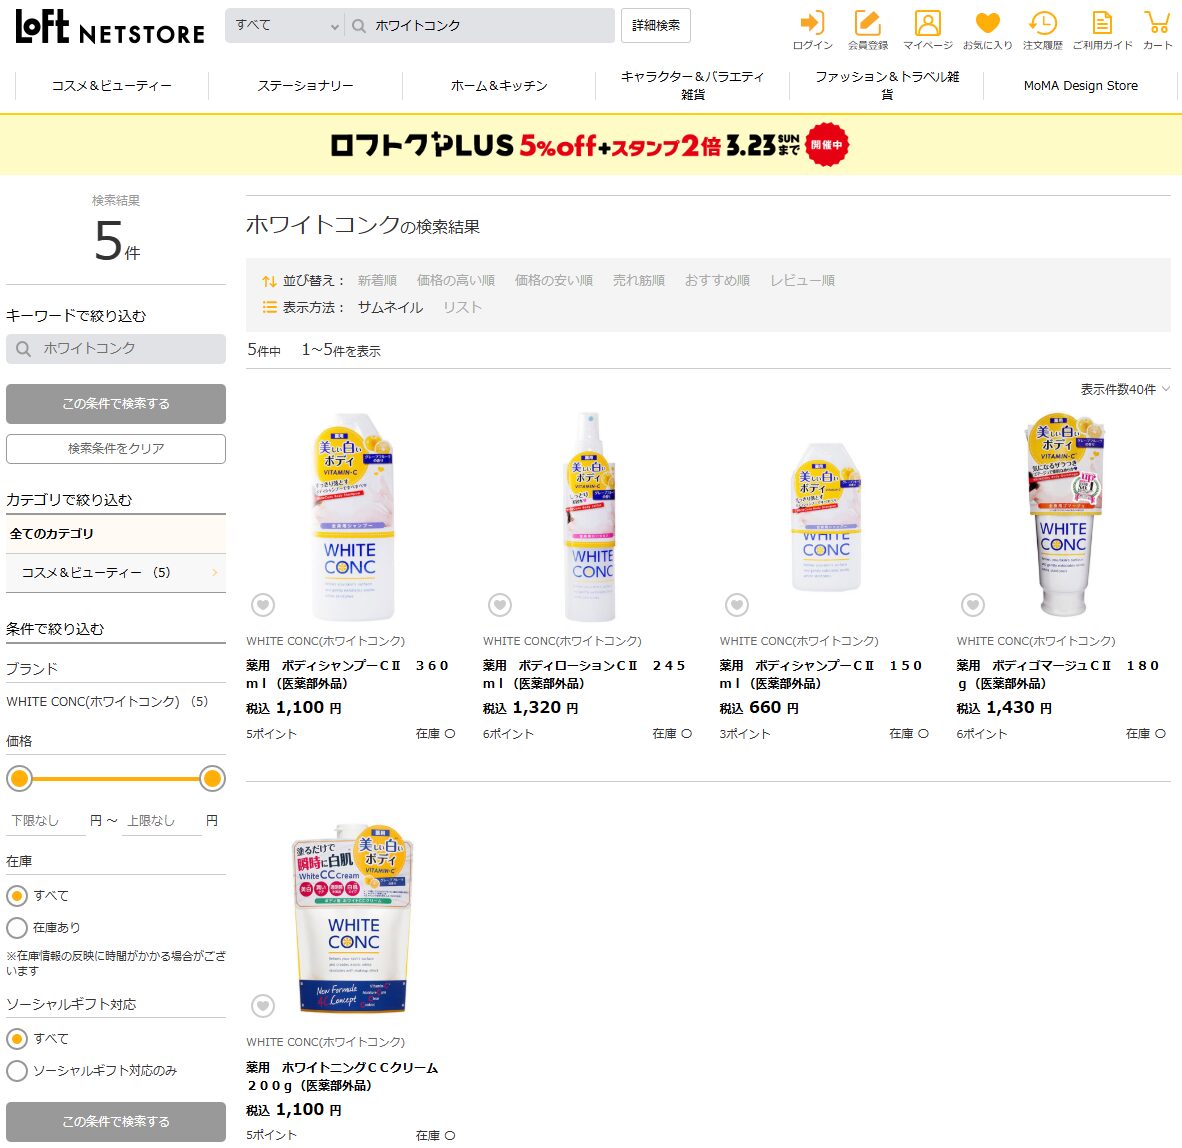This screenshot has height=1148, width=1182.
Task: Select 'ソーシャルギフト対応のみ' radio button
Action: (17, 1071)
